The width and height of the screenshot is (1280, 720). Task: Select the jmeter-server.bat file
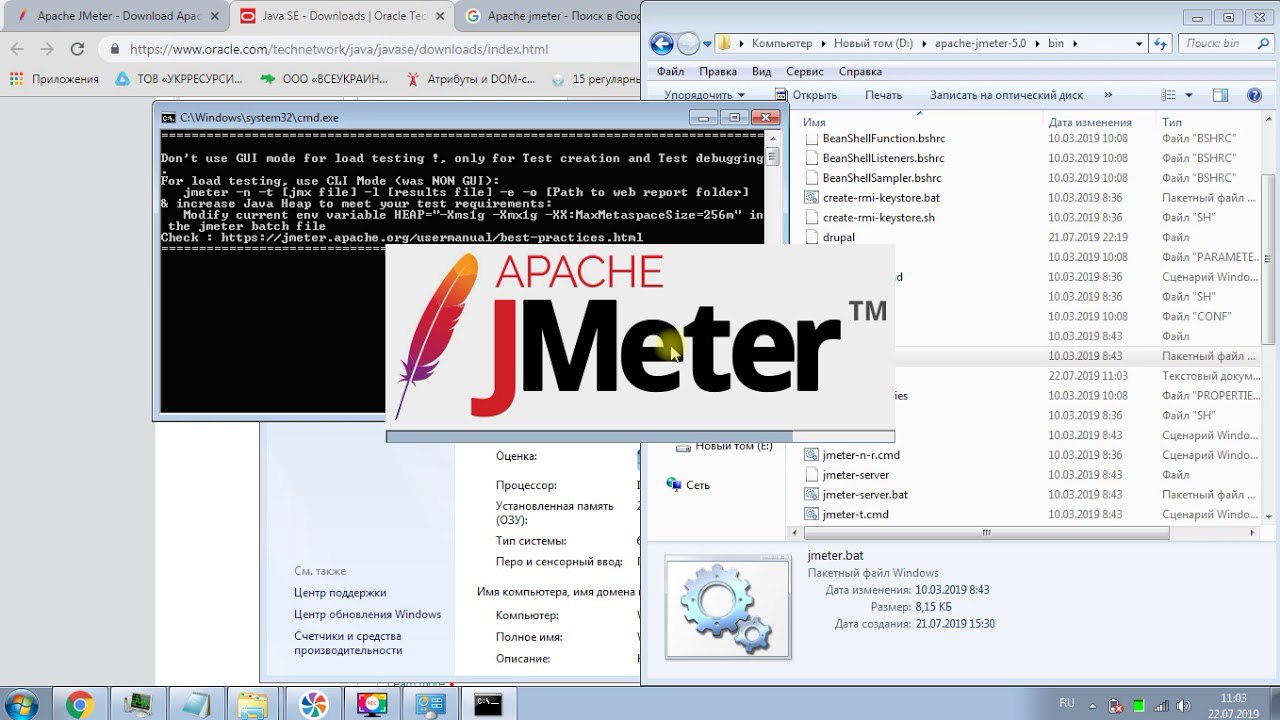pyautogui.click(x=865, y=495)
